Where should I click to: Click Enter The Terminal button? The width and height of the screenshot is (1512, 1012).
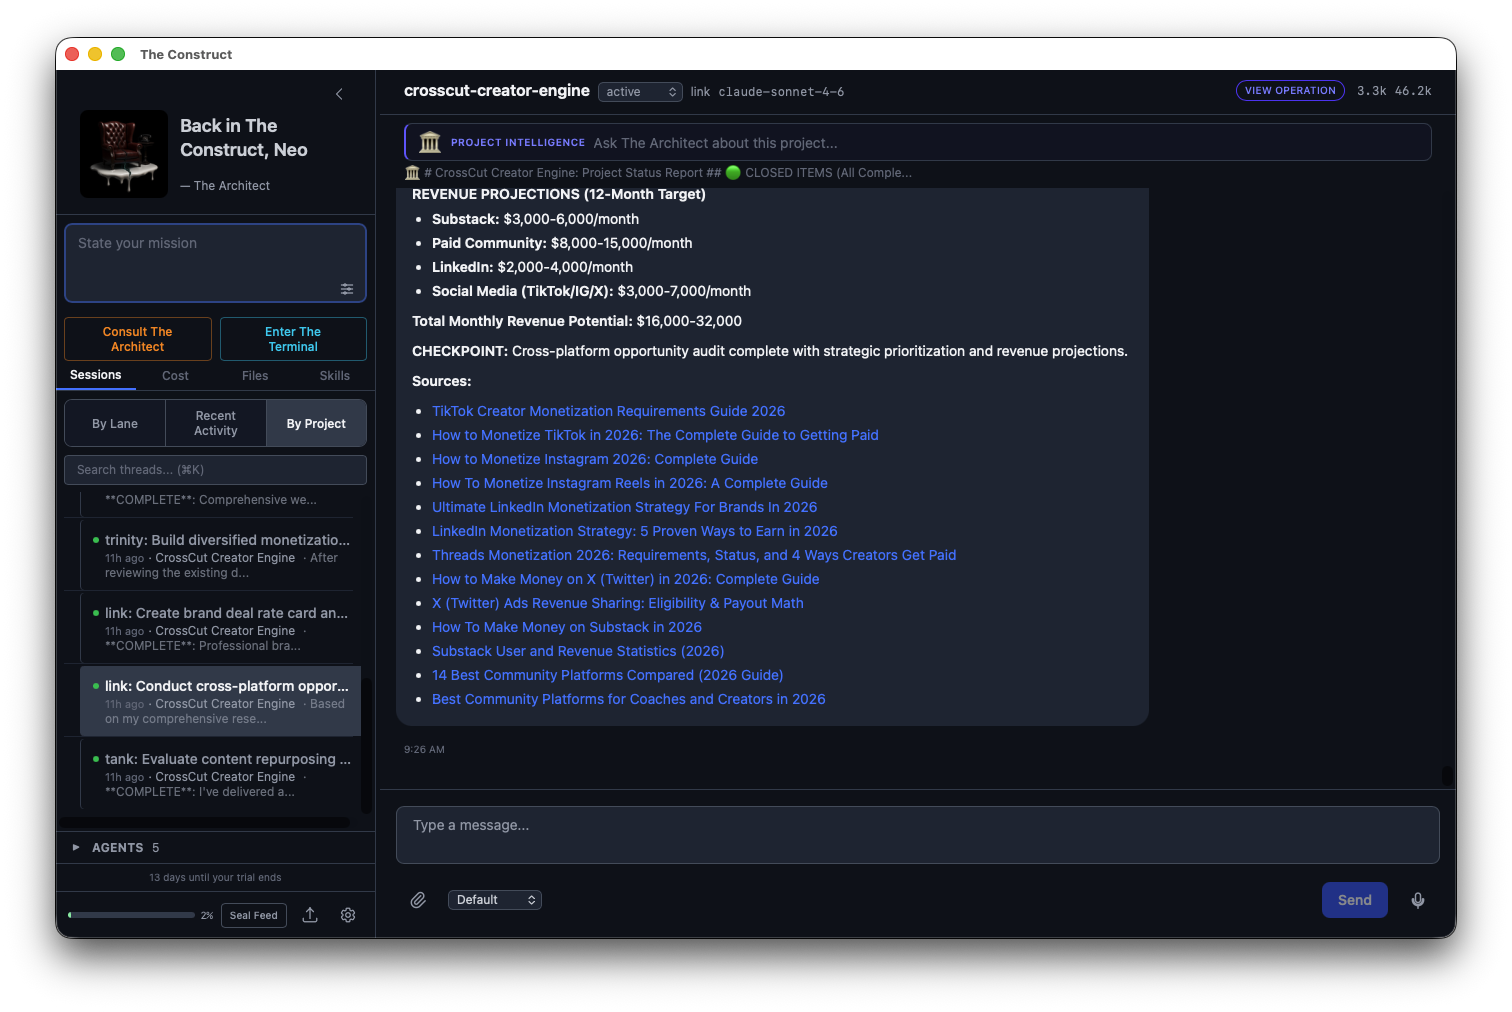(x=293, y=339)
